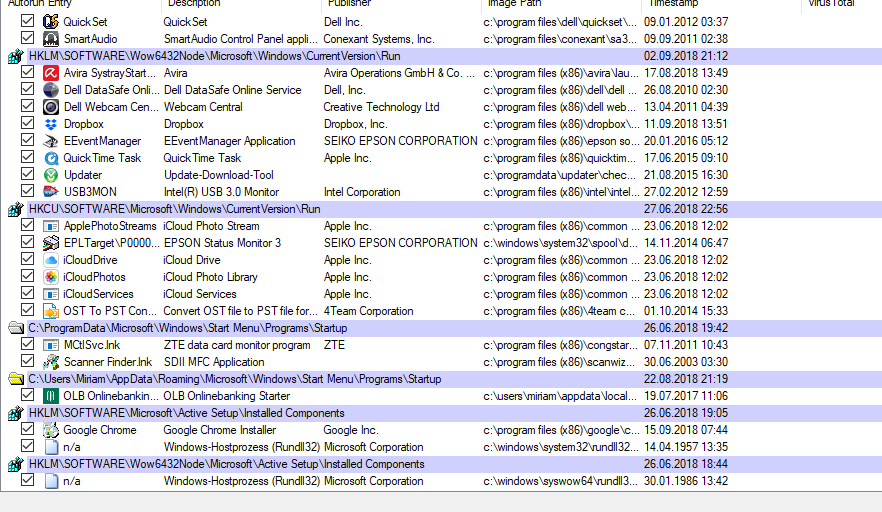The image size is (882, 512).
Task: Click the QuickSet entry icon
Action: (51, 22)
